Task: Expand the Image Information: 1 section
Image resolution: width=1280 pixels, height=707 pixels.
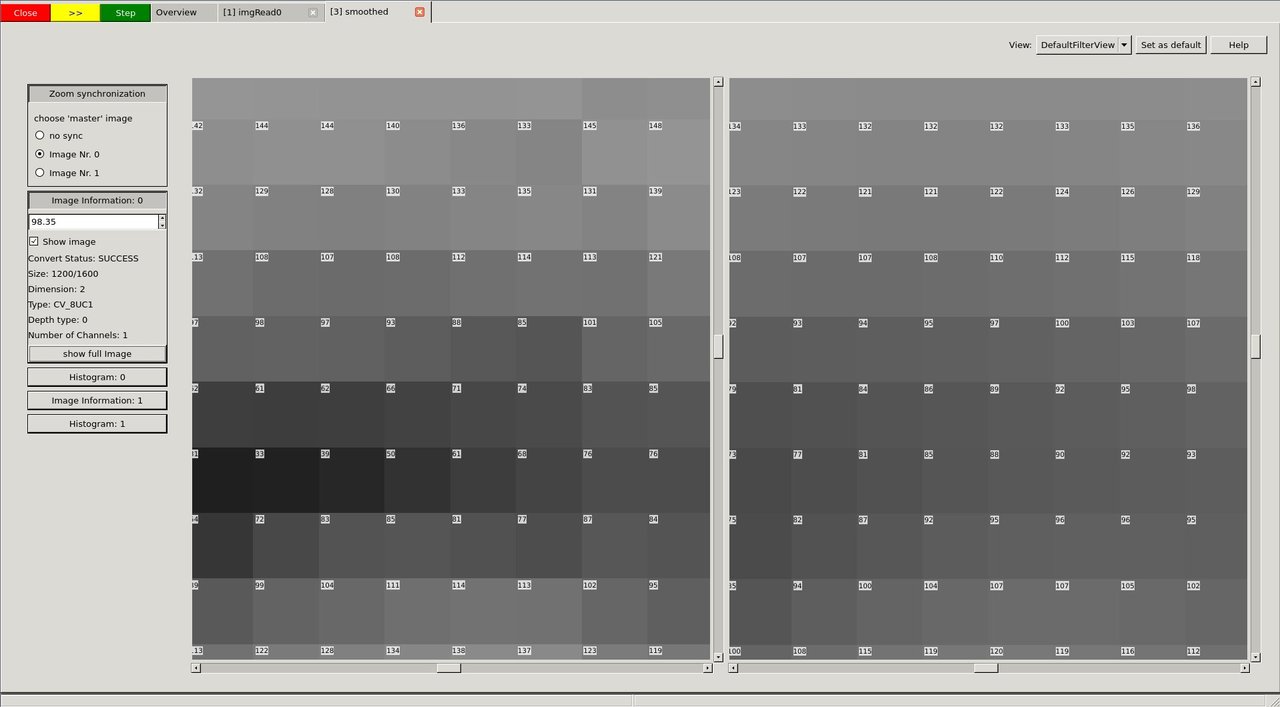Action: coord(97,401)
